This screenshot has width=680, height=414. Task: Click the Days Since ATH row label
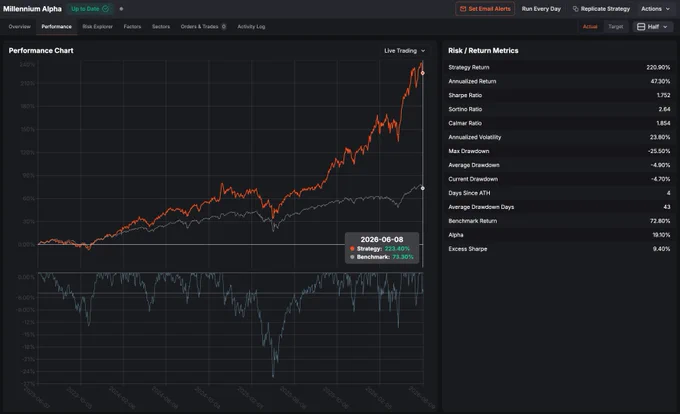tap(469, 193)
